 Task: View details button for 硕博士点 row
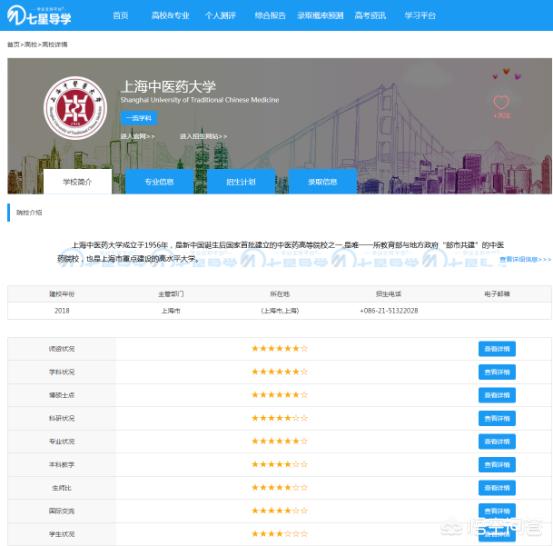497,395
